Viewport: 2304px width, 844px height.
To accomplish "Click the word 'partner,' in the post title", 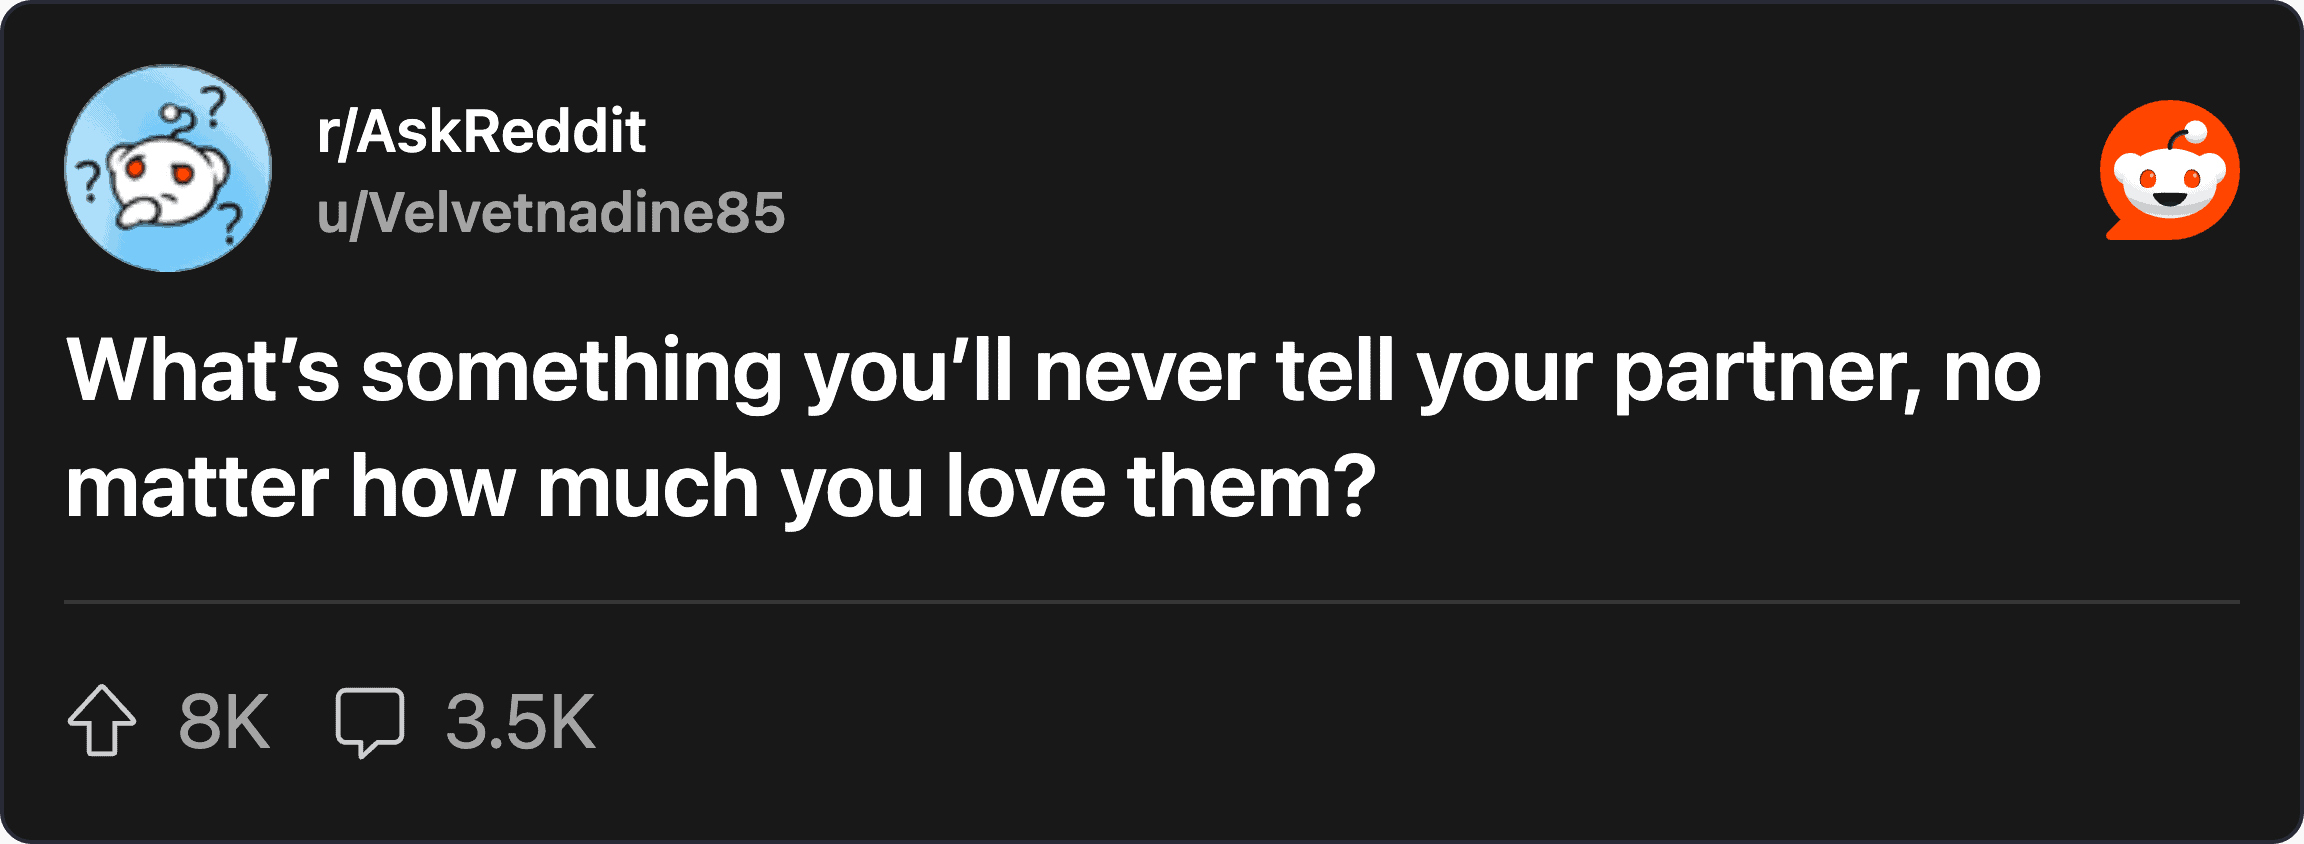I will point(1767,372).
